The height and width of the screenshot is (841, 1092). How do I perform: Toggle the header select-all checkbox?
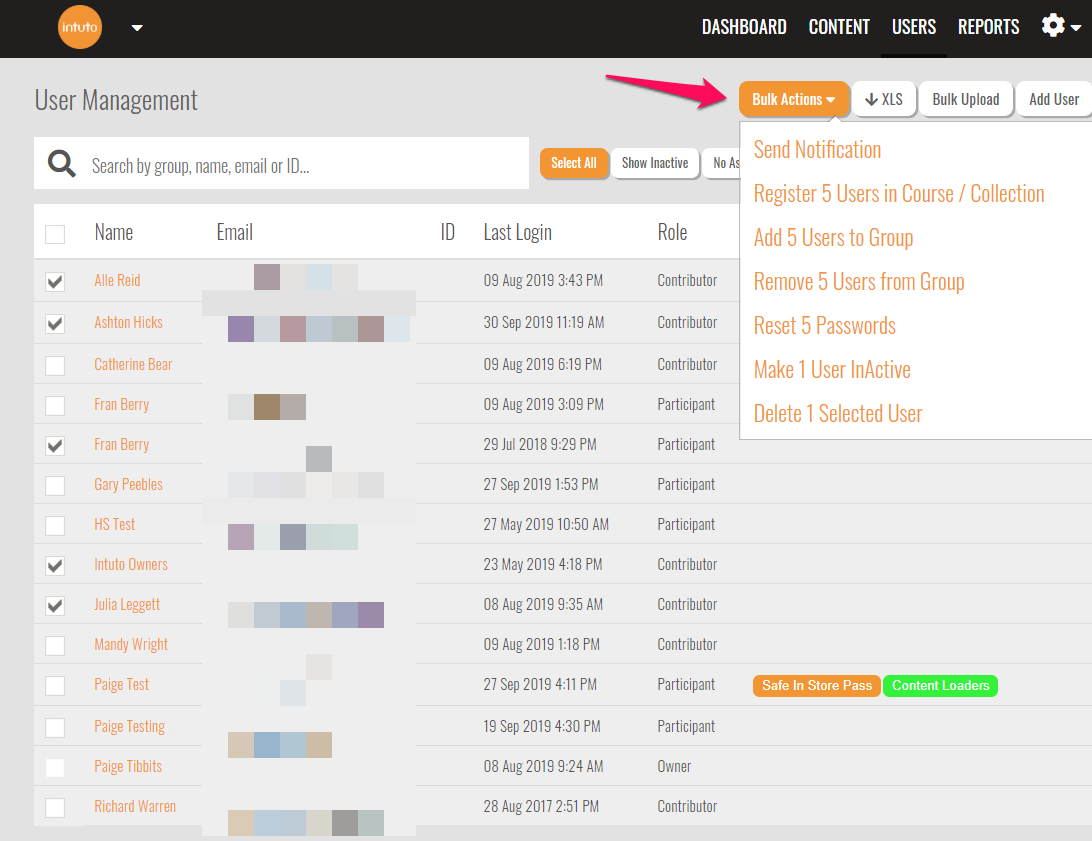(55, 232)
